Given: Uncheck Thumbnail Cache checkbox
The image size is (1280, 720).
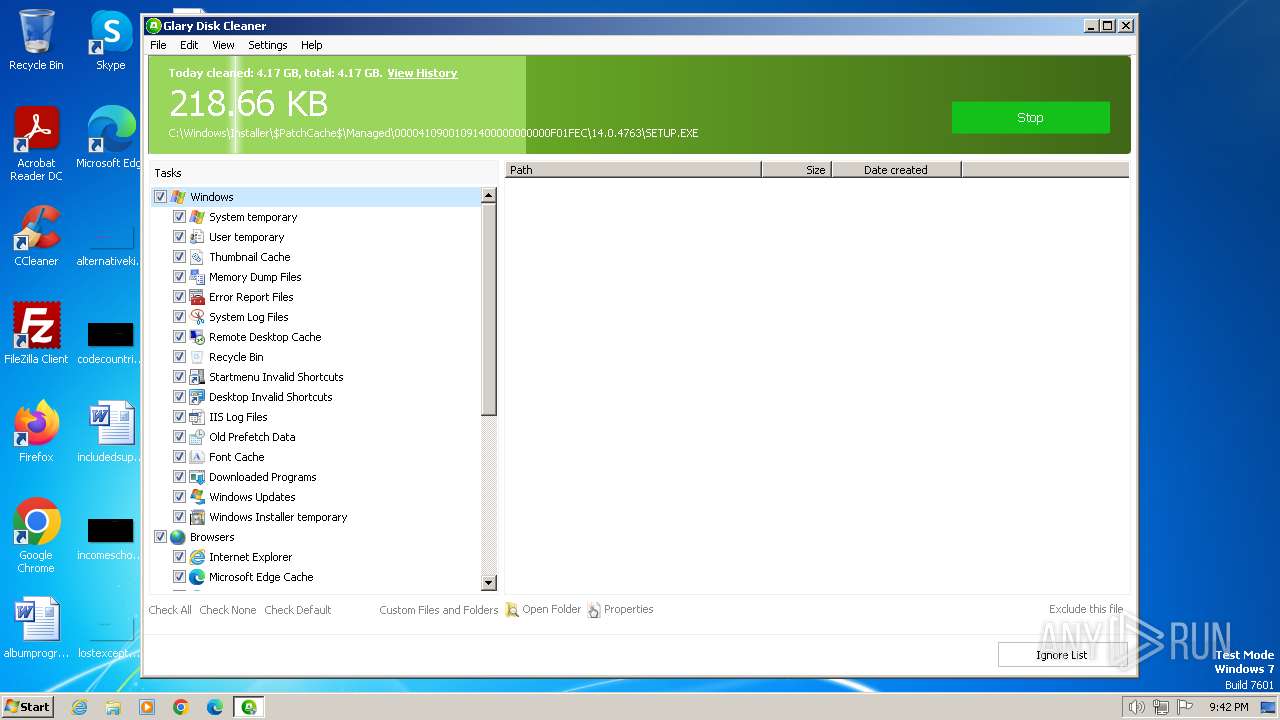Looking at the screenshot, I should (179, 257).
